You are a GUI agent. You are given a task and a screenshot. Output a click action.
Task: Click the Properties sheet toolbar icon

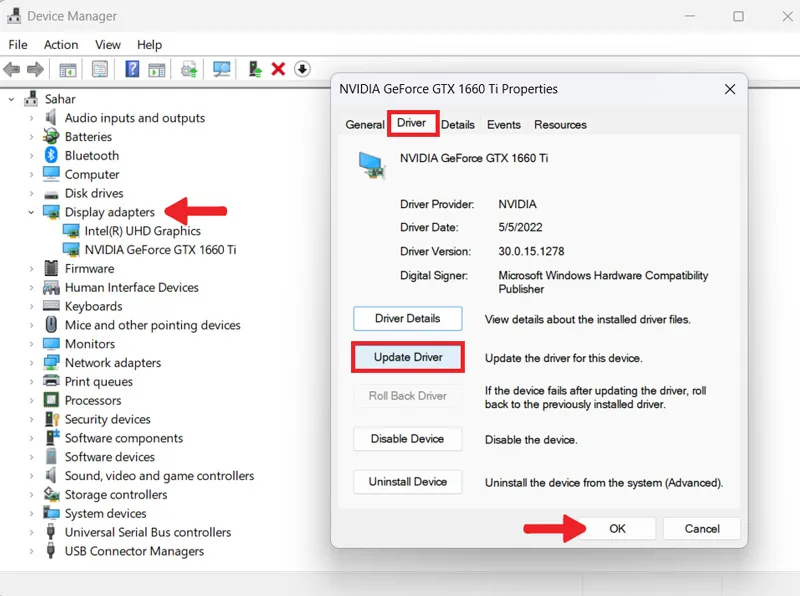(100, 69)
